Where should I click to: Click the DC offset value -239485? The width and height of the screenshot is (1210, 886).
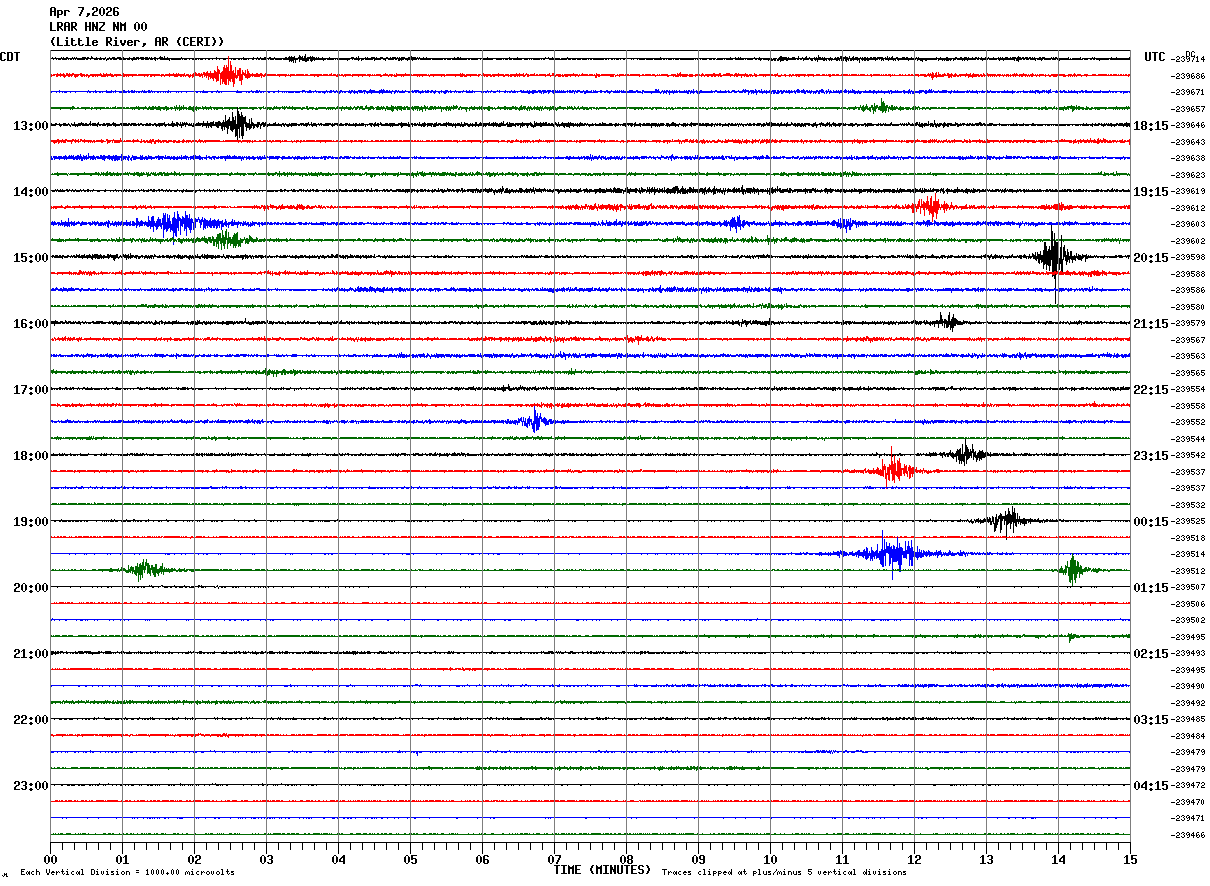point(1189,720)
